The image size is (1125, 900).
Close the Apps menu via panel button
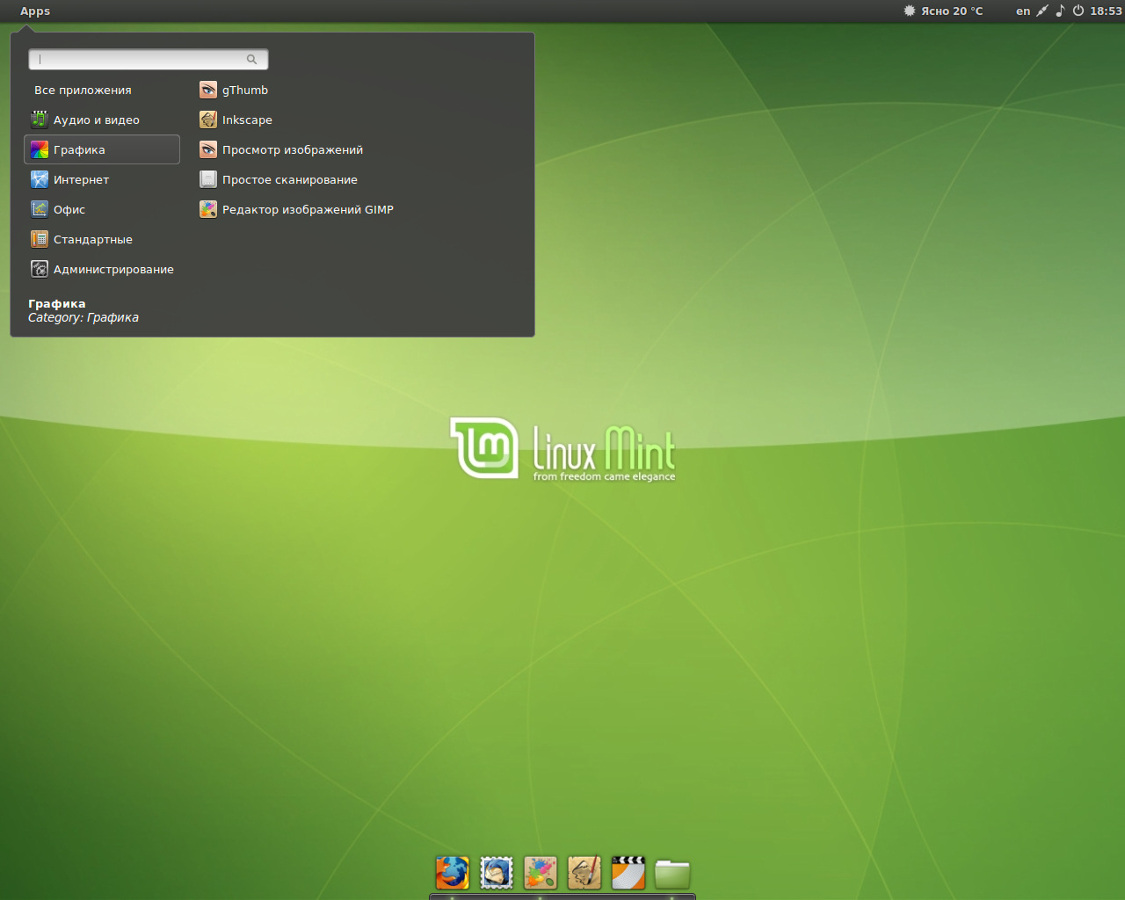pos(34,11)
